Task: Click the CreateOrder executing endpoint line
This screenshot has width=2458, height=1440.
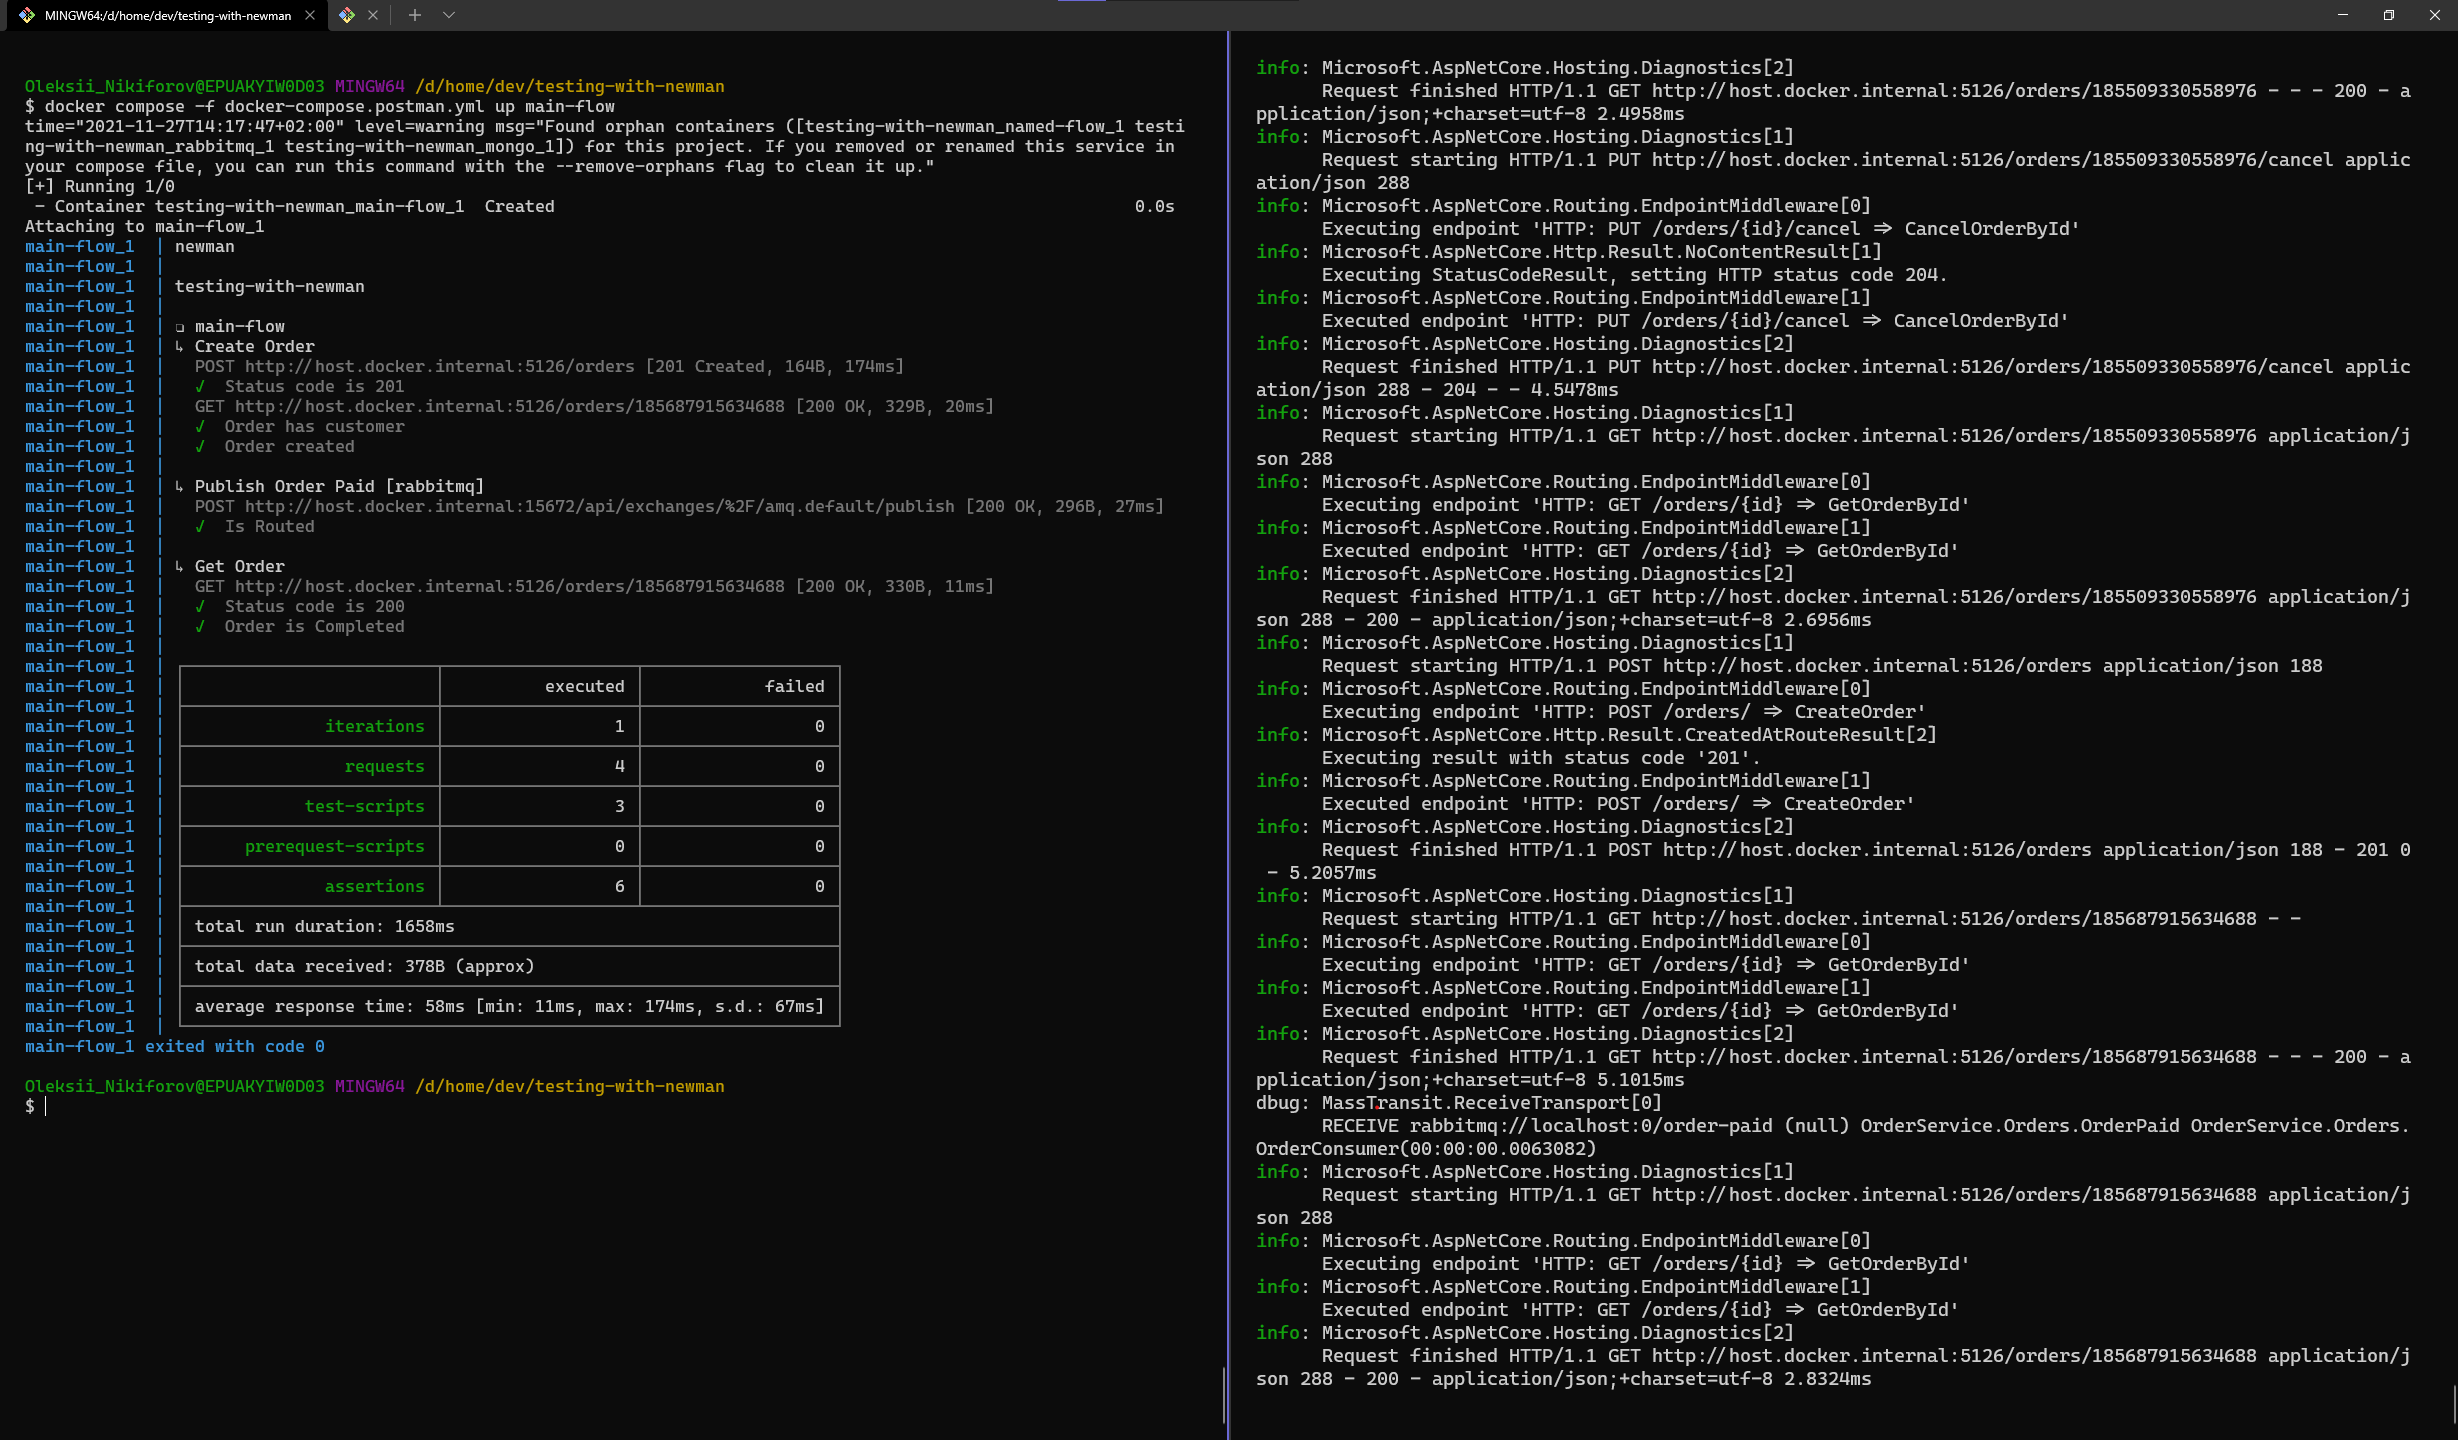Action: pyautogui.click(x=1624, y=712)
